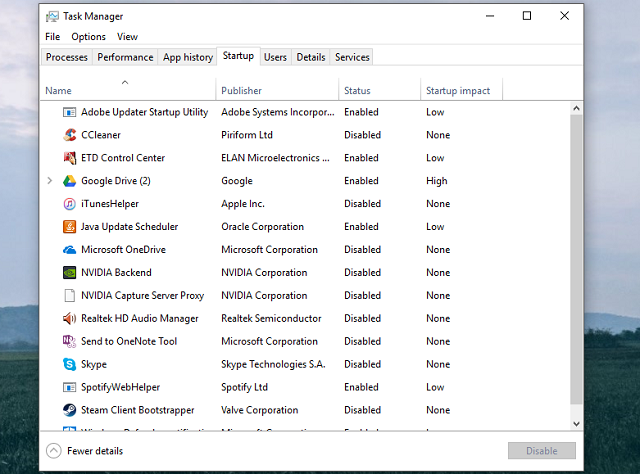Click the SpotifyWebHelper icon
Viewport: 640px width, 474px height.
click(x=69, y=387)
